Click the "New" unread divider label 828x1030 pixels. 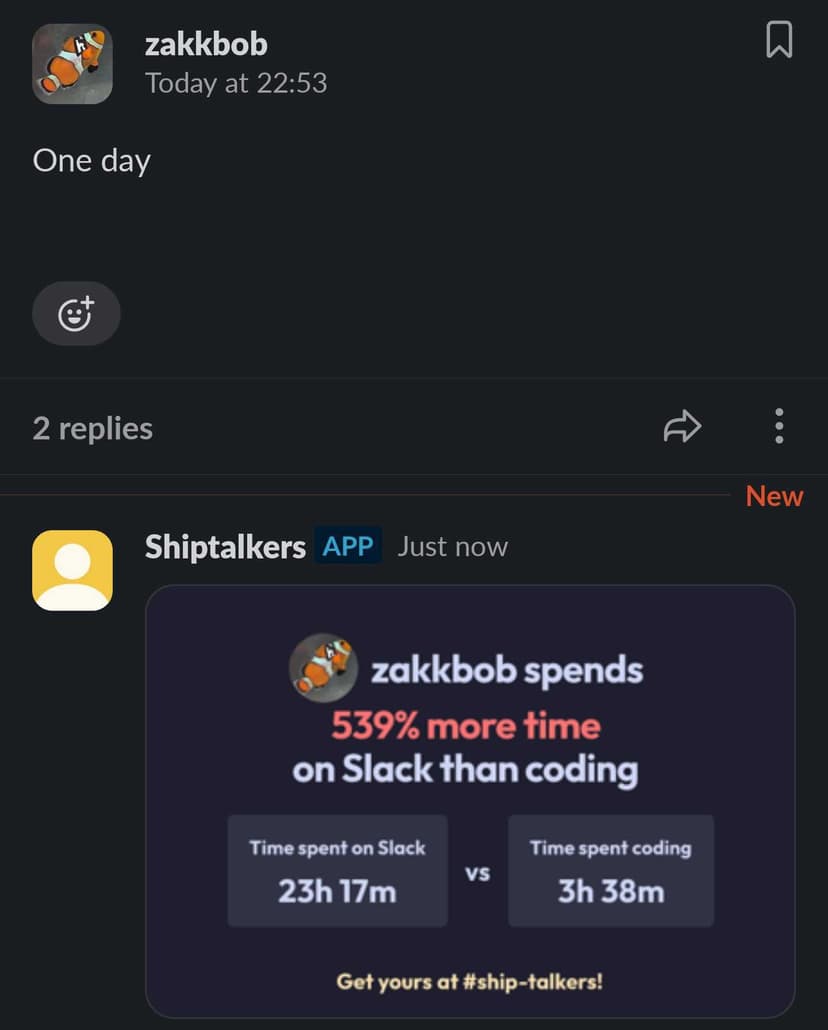[774, 497]
